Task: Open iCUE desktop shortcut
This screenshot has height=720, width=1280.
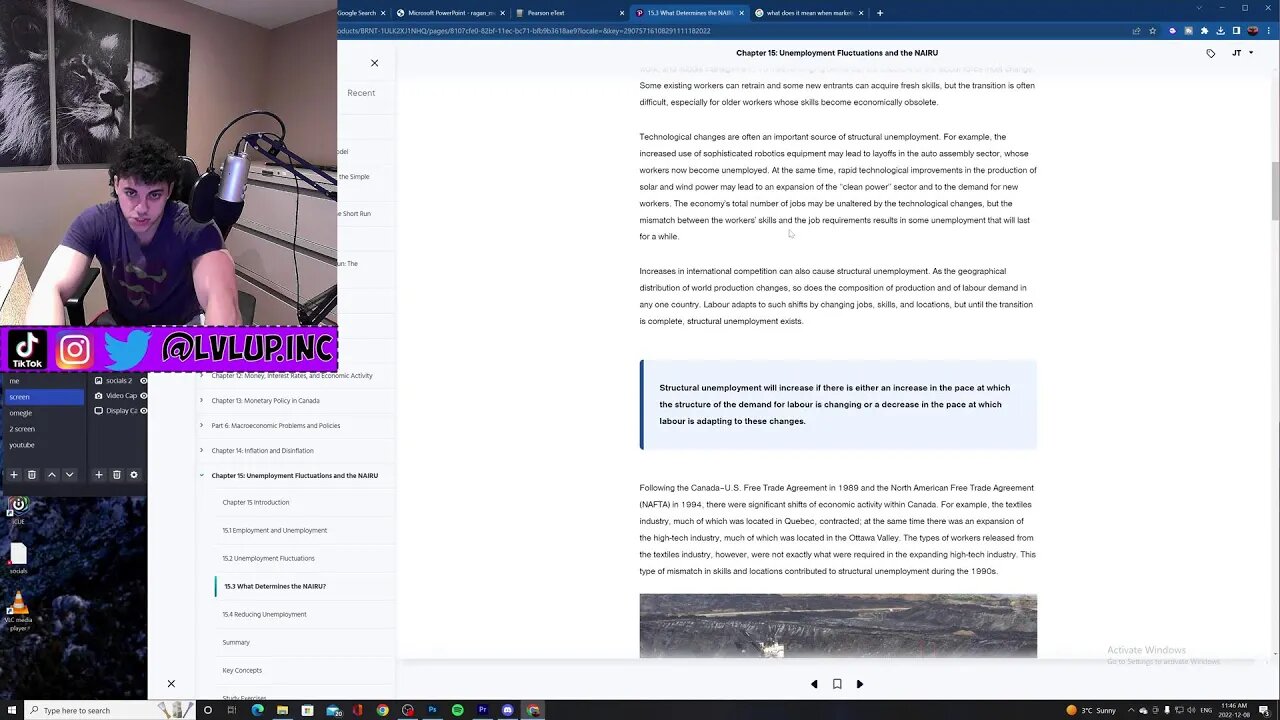Action: (x=18, y=510)
